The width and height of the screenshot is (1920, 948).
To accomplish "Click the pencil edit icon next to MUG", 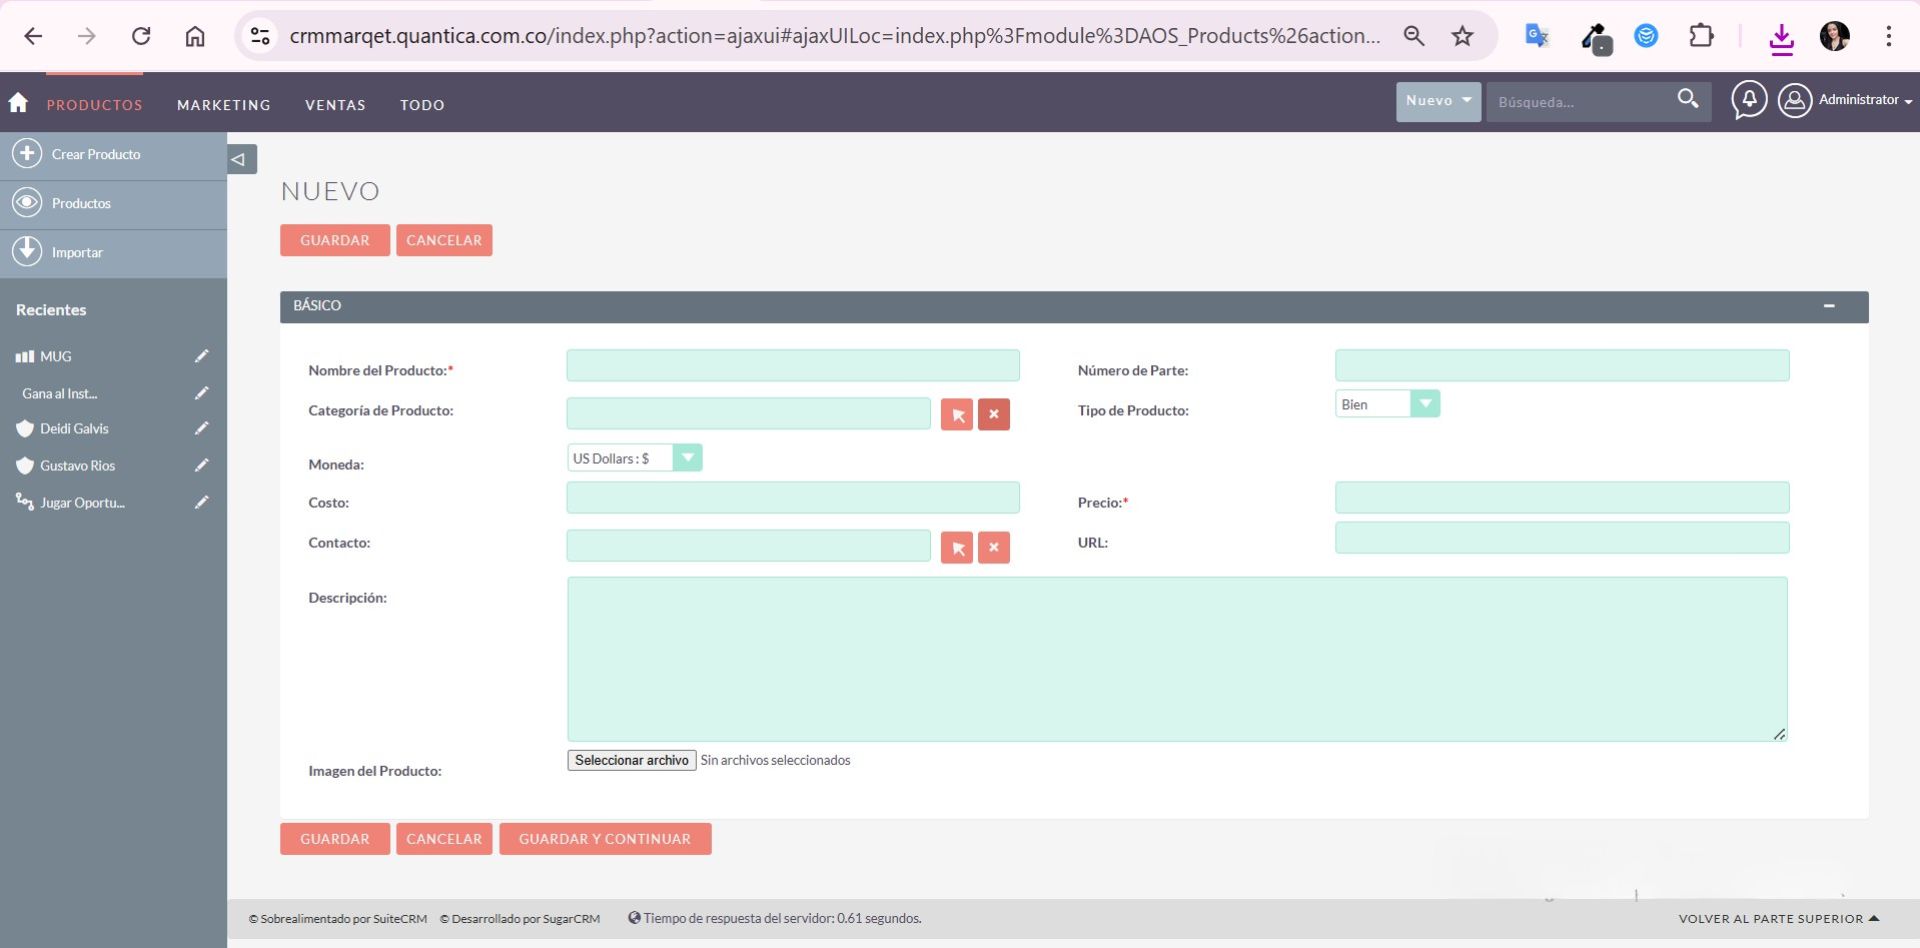I will point(201,356).
